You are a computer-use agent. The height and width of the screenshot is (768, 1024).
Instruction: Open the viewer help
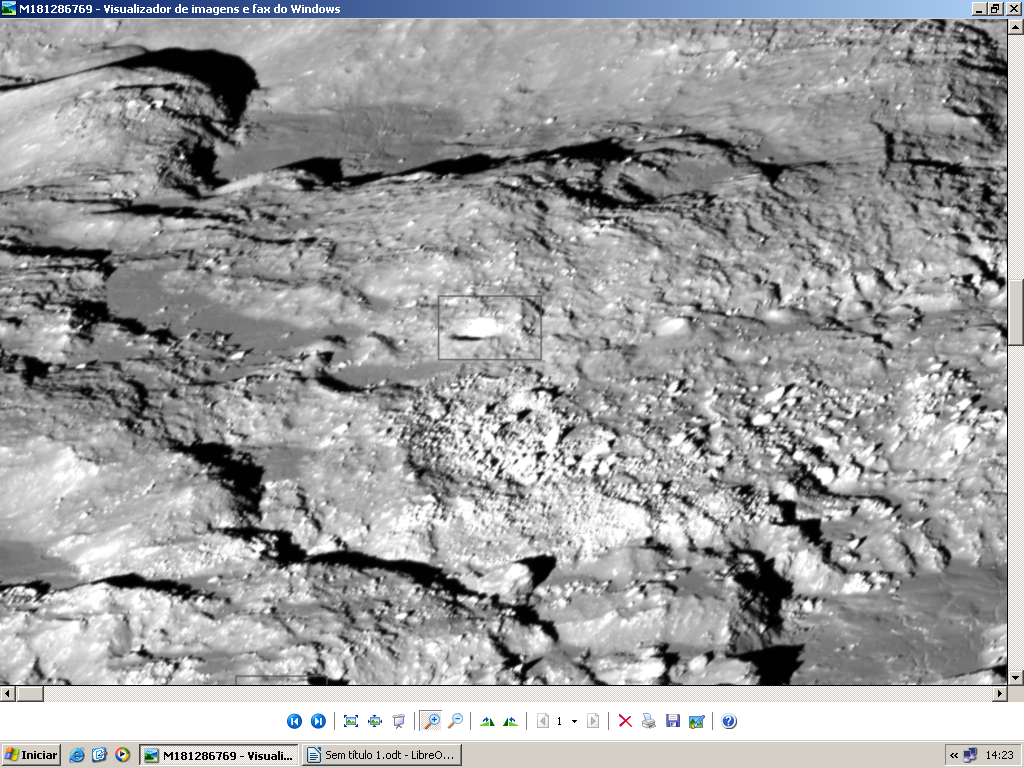[x=729, y=721]
